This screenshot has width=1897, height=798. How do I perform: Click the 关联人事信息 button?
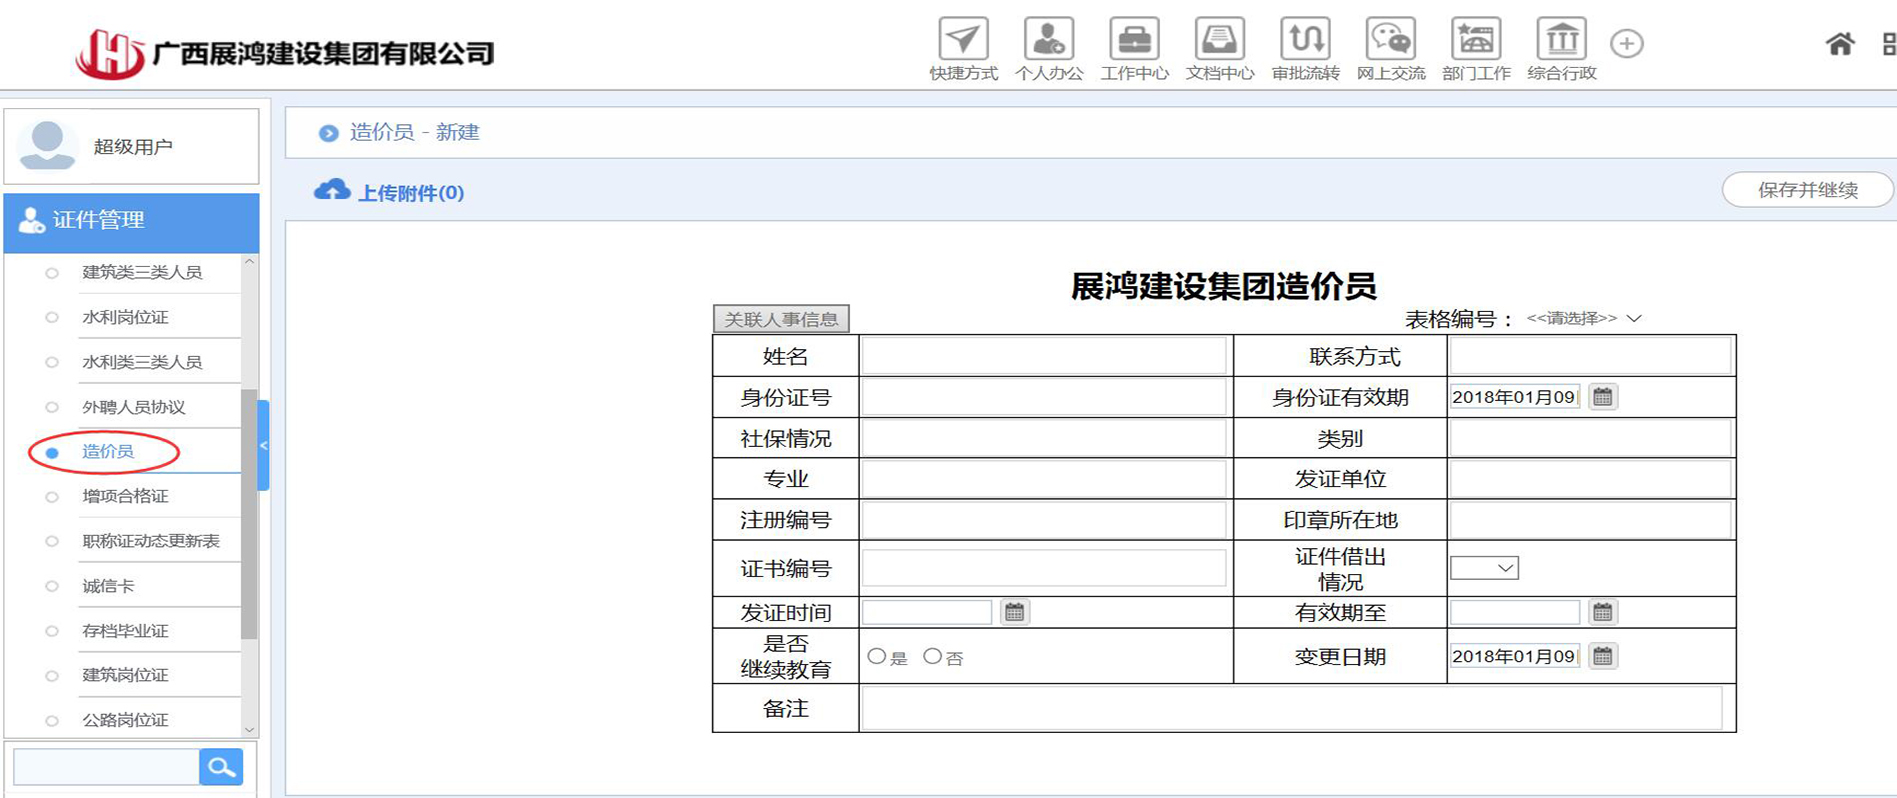781,319
